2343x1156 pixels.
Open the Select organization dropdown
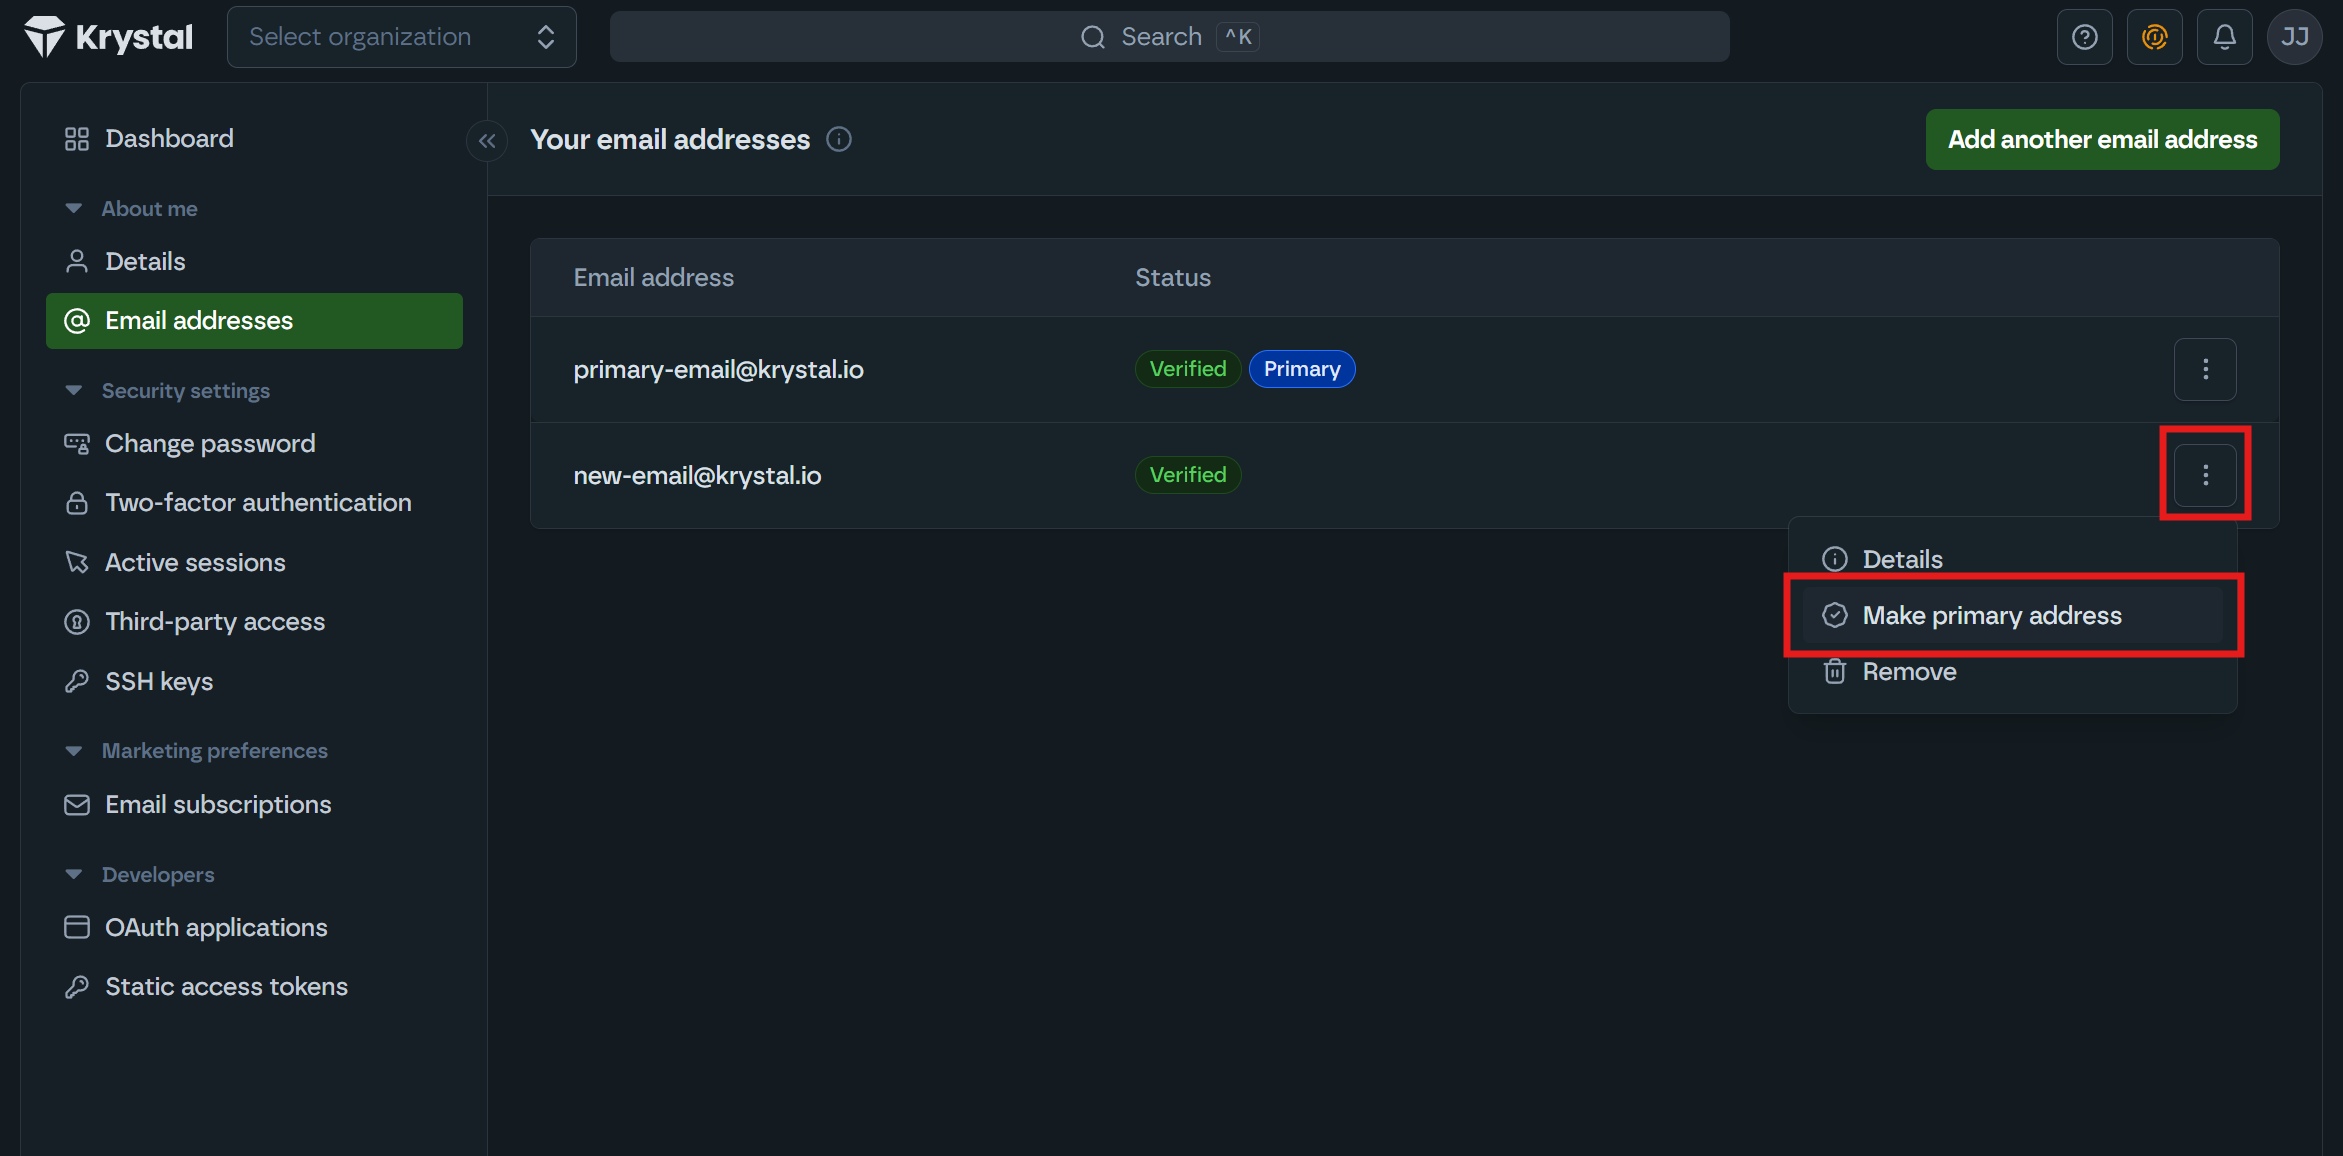(x=401, y=37)
